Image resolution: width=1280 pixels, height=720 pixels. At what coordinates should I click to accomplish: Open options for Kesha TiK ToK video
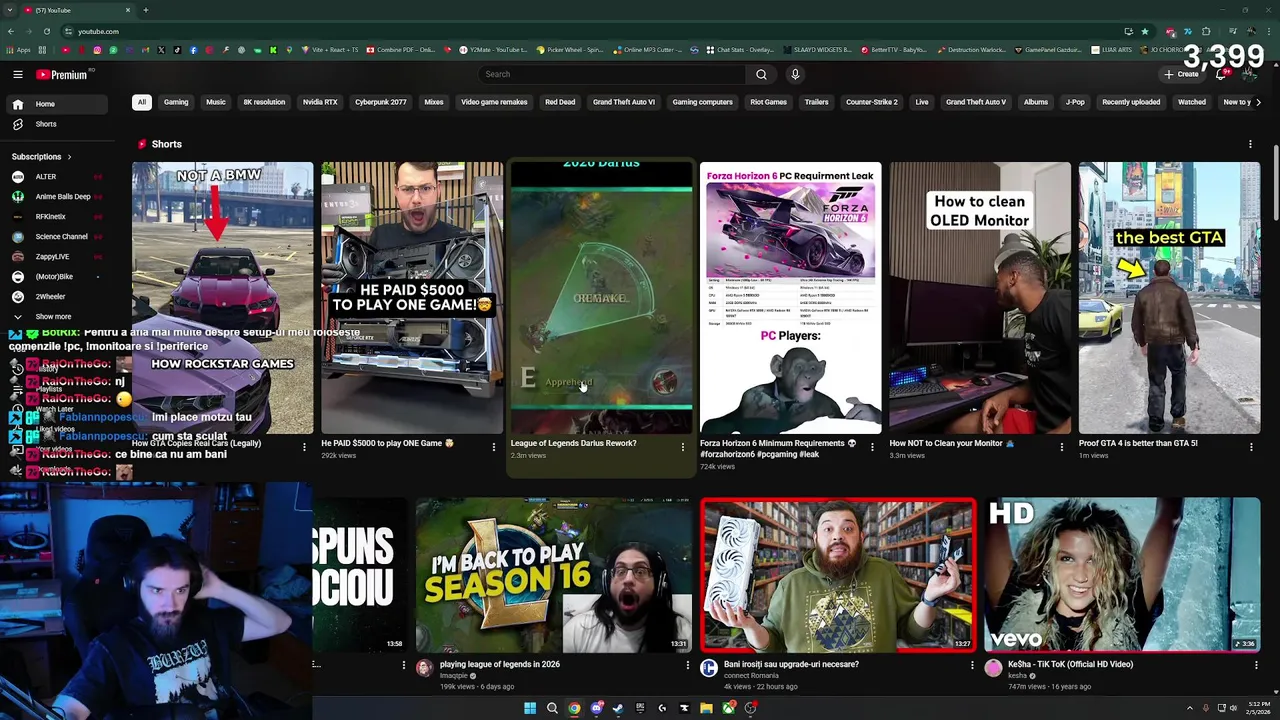(x=1256, y=665)
